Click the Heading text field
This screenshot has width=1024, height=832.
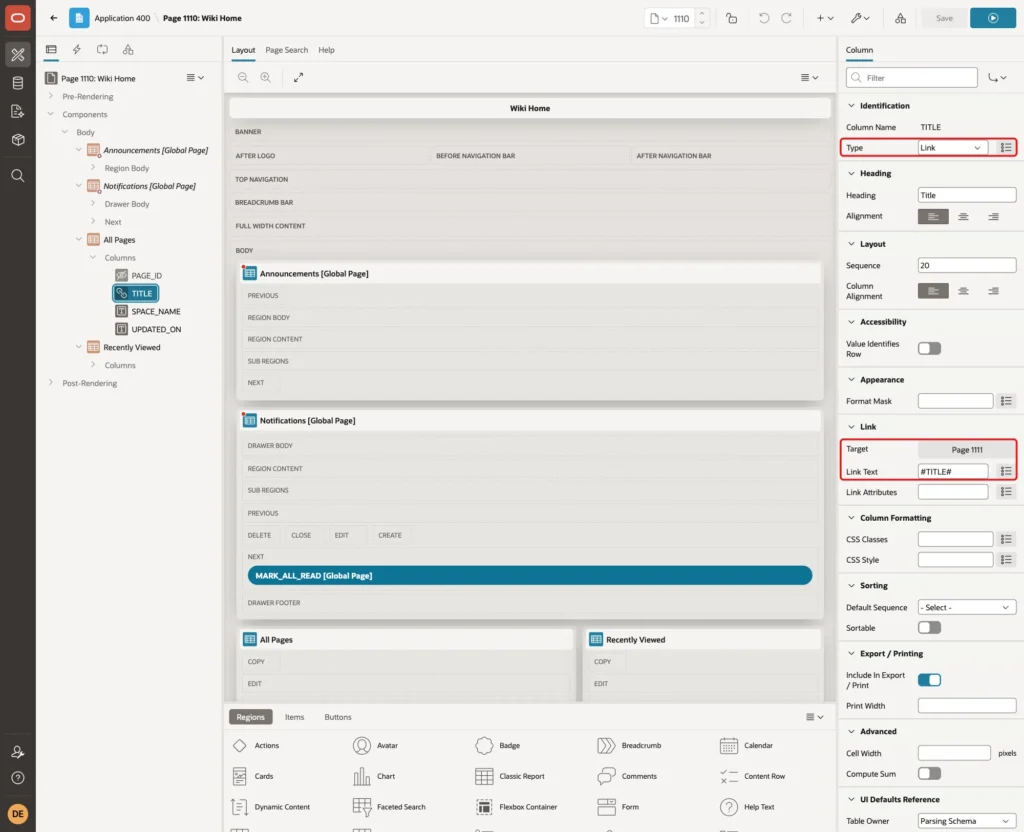(967, 195)
